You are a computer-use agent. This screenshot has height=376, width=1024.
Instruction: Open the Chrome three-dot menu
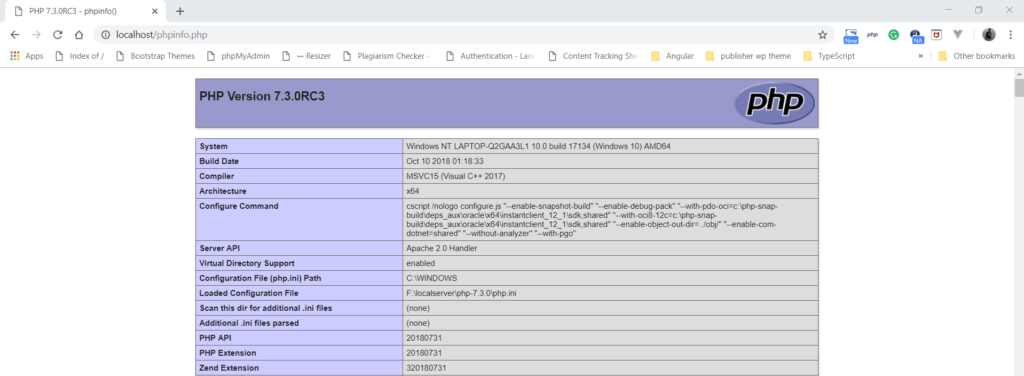click(x=1010, y=35)
